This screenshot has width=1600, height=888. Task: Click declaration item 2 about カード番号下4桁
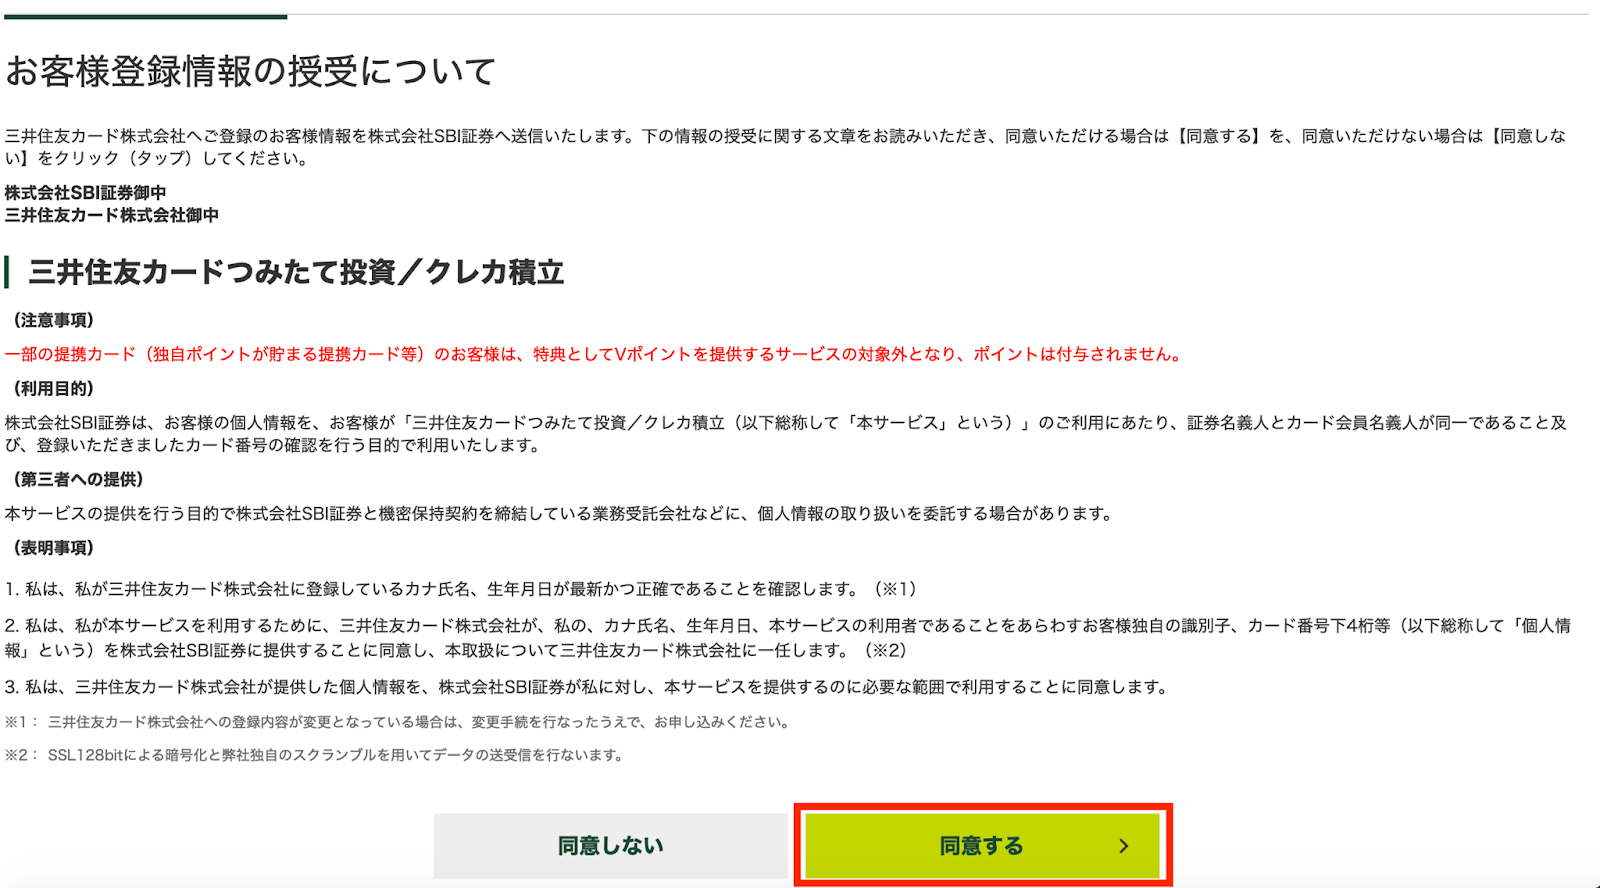point(788,638)
